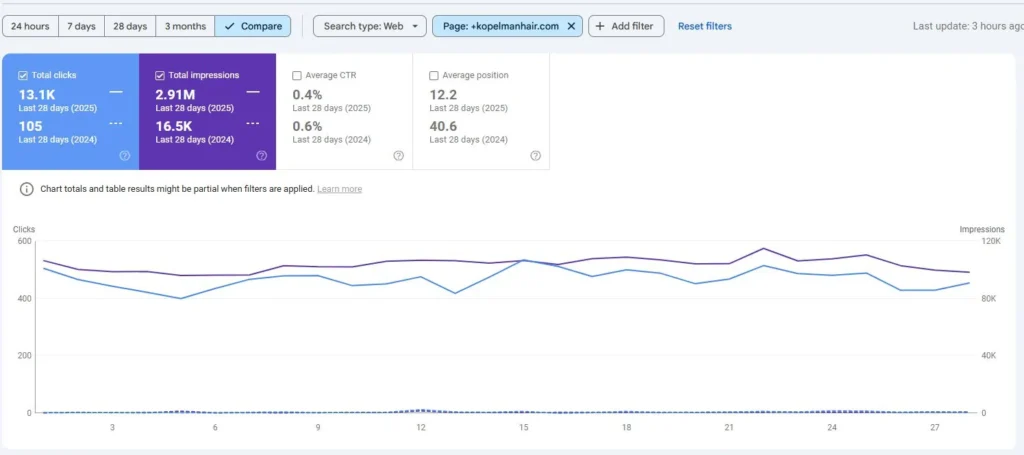The height and width of the screenshot is (455, 1024).
Task: Uncheck the Total clicks checkbox
Action: point(23,75)
